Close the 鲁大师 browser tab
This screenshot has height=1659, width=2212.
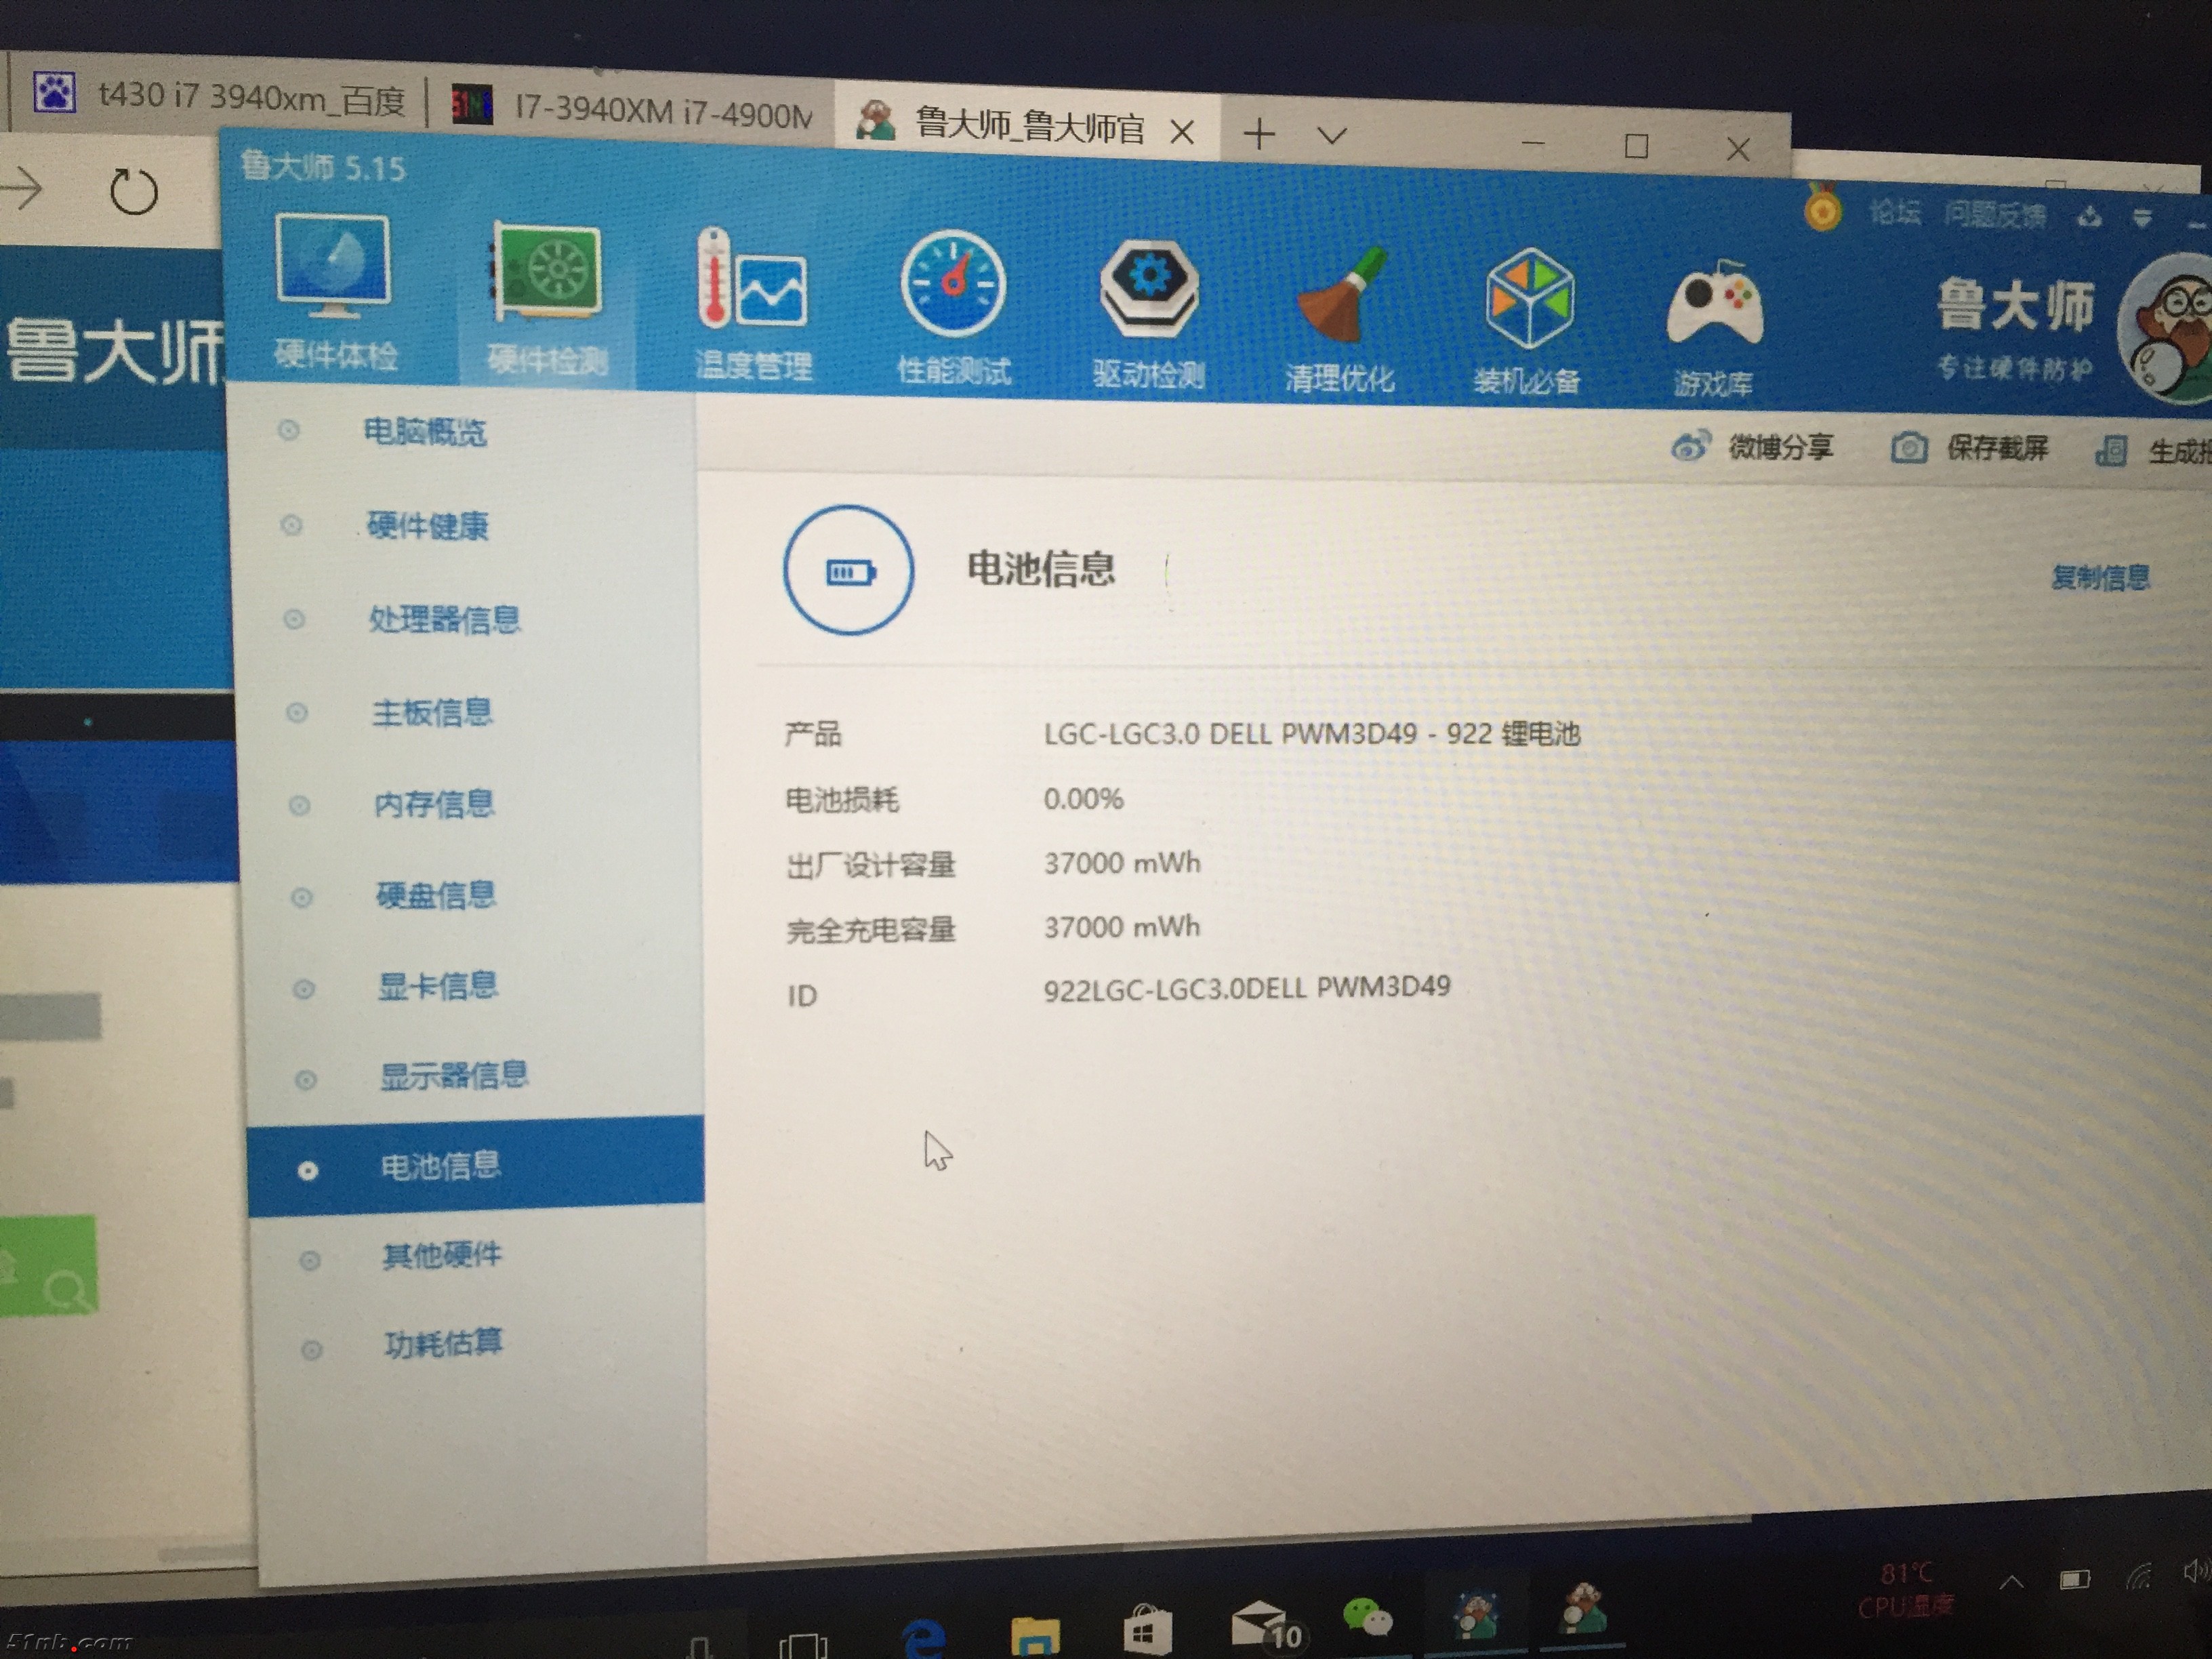point(1182,132)
